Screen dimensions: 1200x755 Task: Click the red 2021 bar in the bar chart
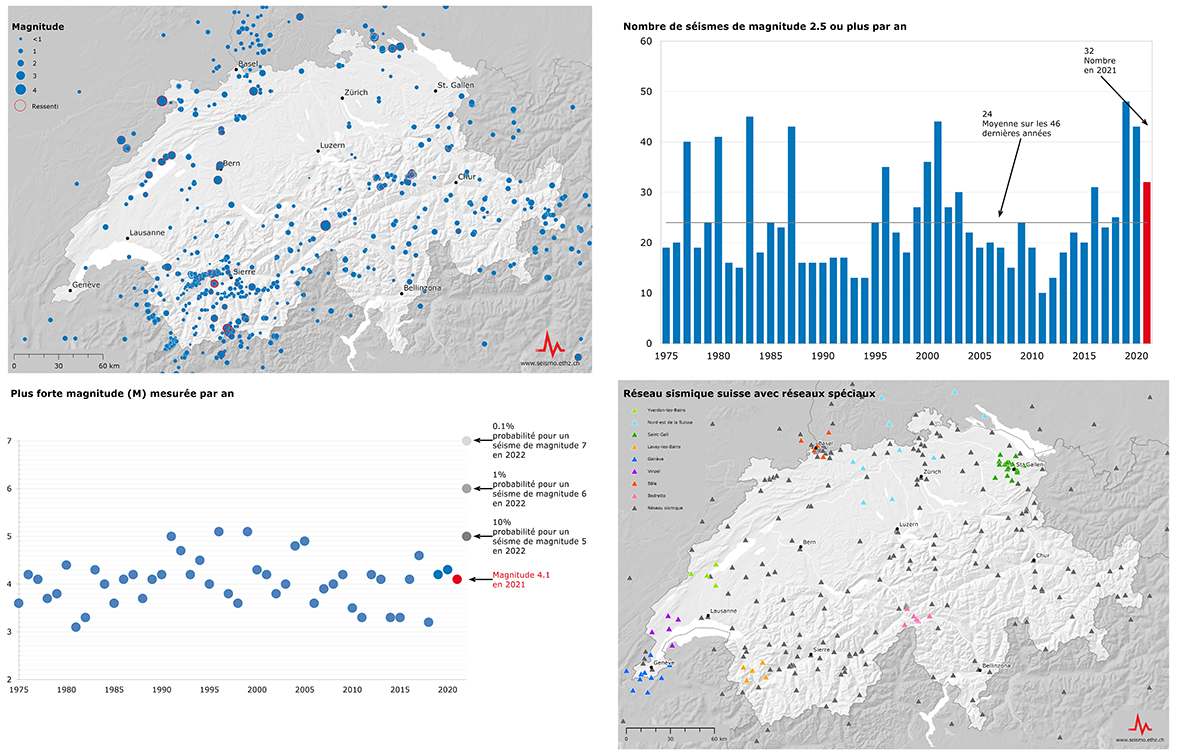pyautogui.click(x=1148, y=263)
